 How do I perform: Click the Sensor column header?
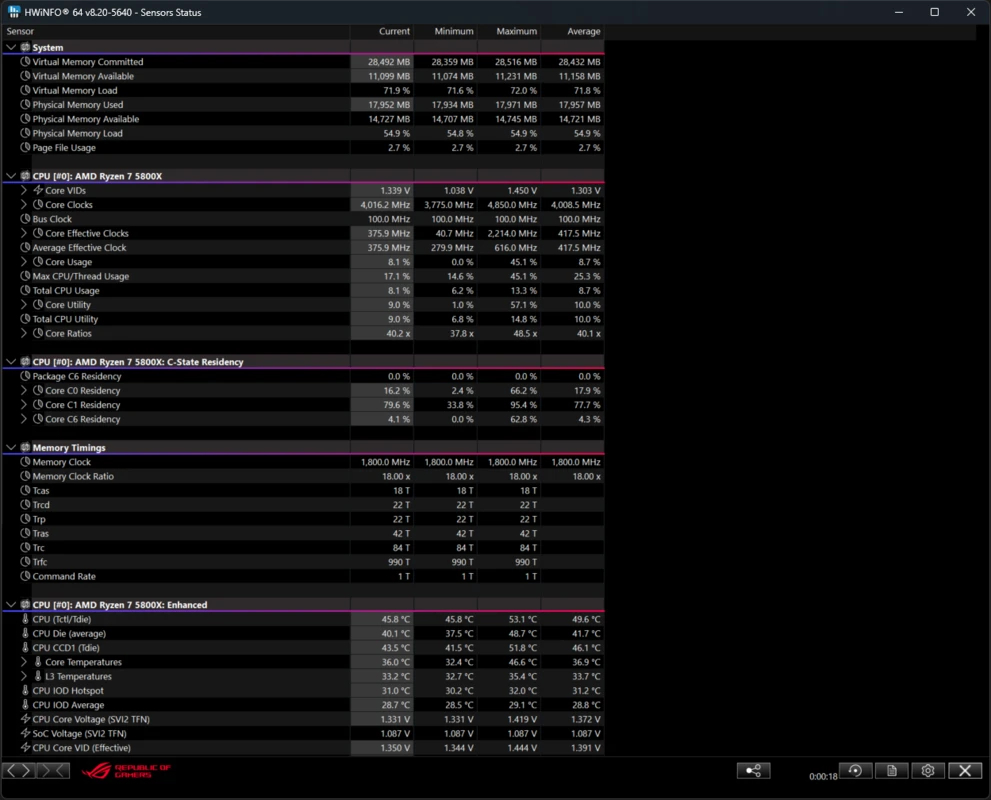pos(21,31)
